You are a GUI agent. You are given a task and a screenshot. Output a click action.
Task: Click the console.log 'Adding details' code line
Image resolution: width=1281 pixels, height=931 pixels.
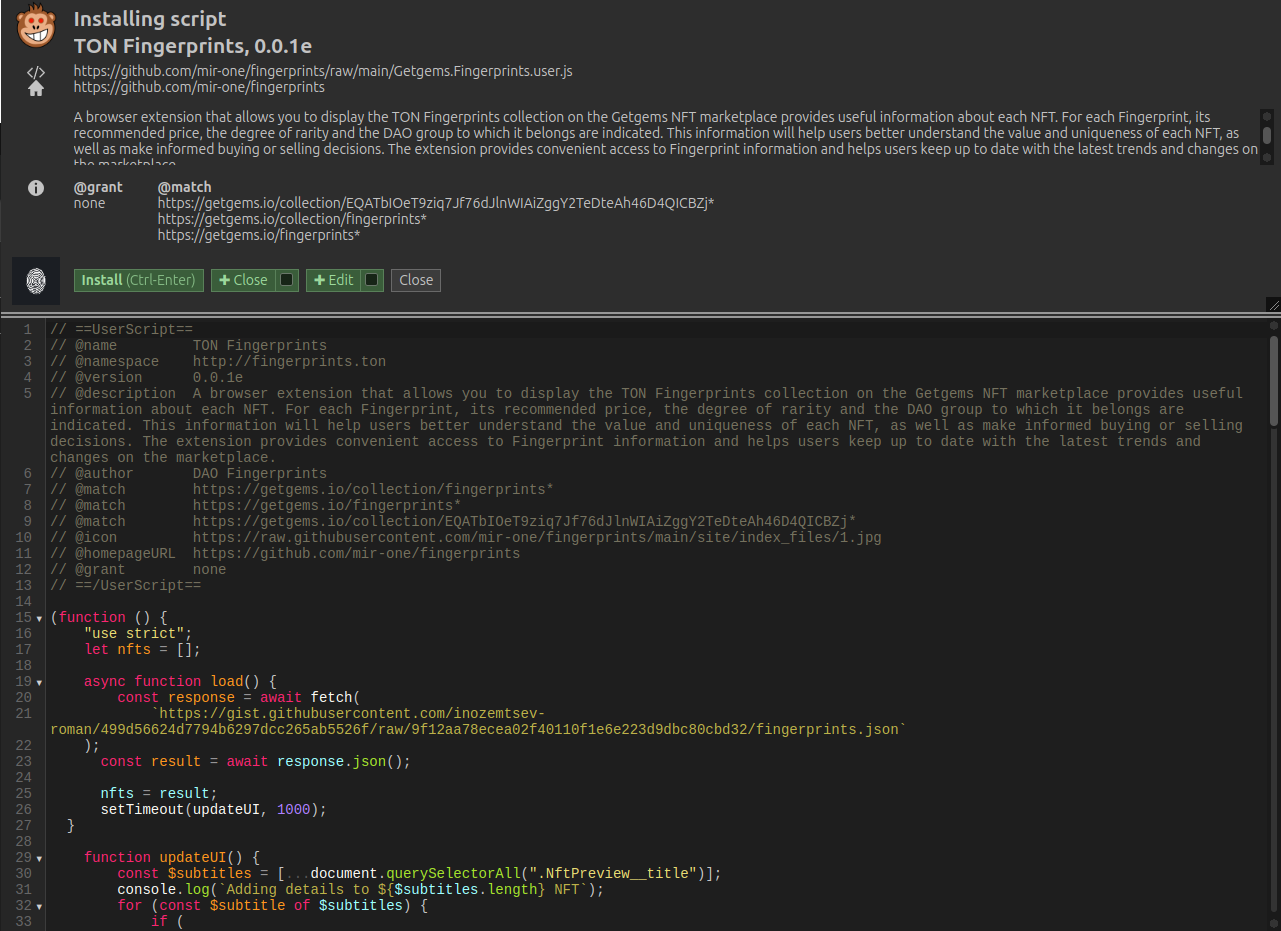point(361,889)
